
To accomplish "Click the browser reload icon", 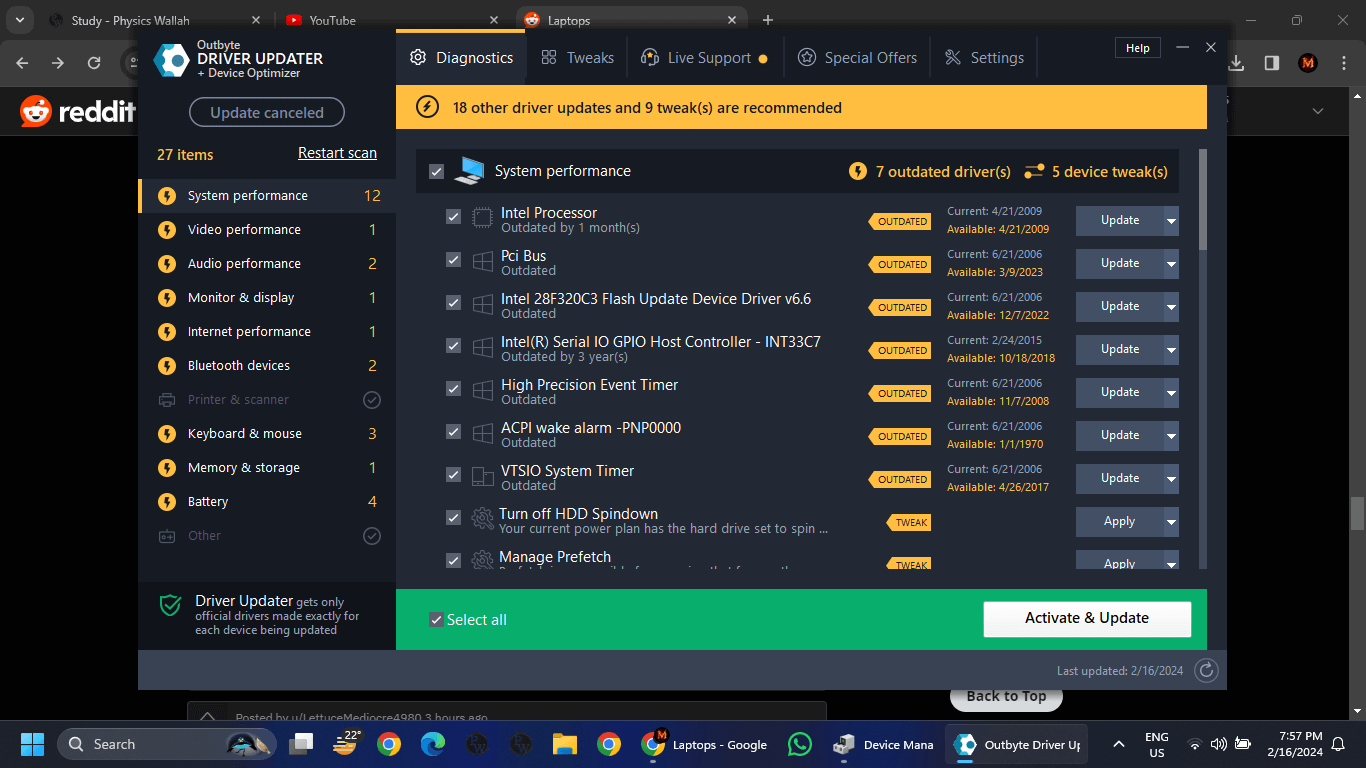I will [94, 62].
